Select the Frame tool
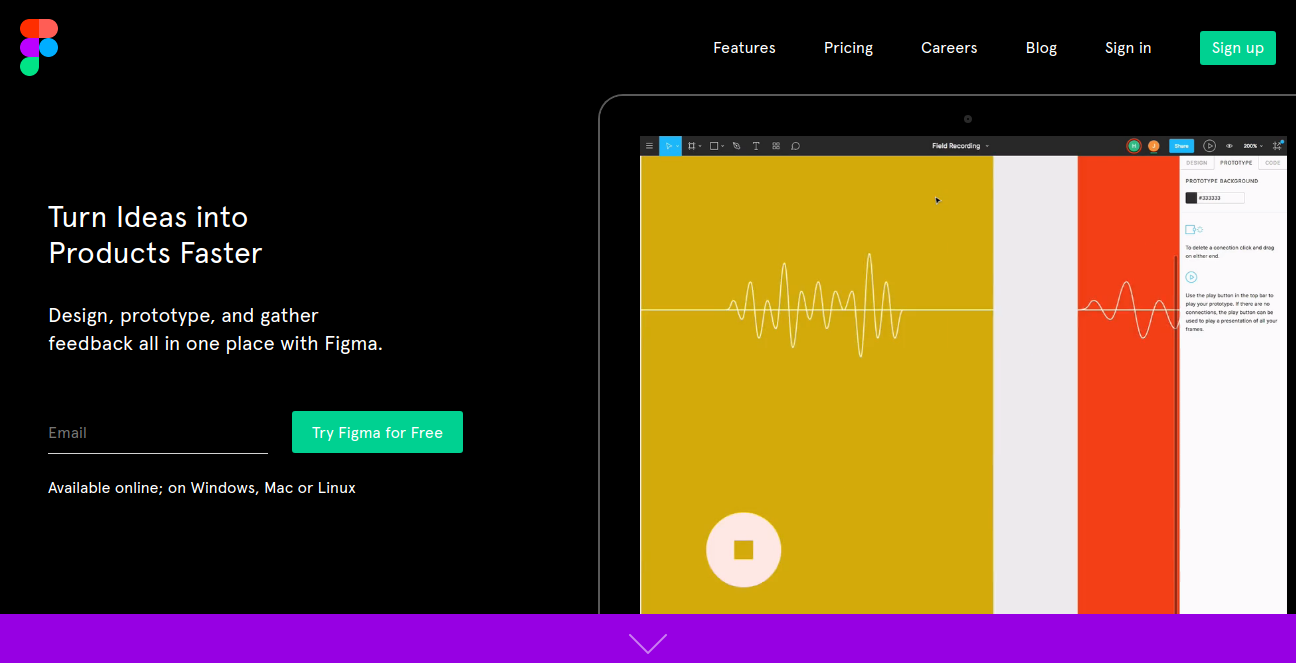 click(x=691, y=146)
